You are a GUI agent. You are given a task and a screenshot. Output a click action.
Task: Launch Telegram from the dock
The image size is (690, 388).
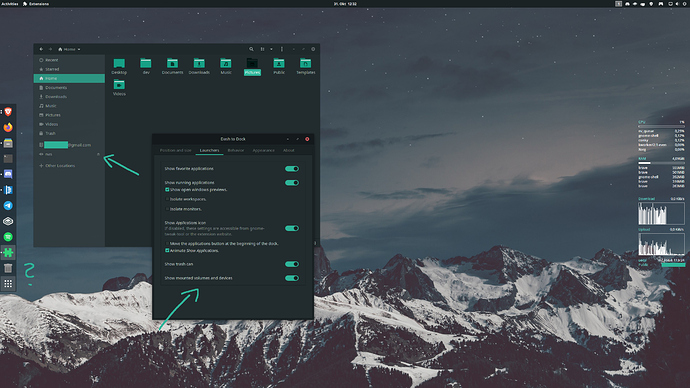pos(8,205)
